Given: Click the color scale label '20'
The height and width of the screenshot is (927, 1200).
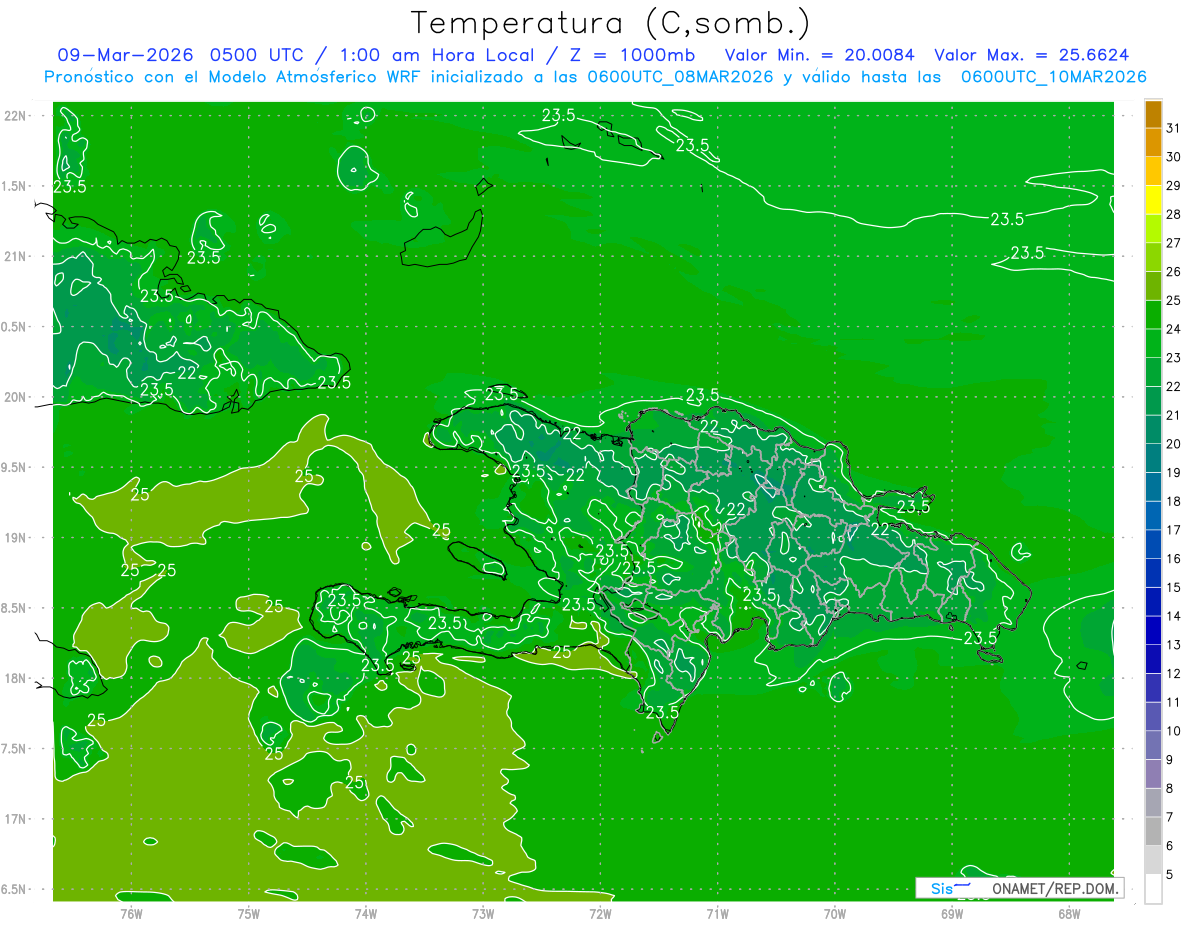Looking at the screenshot, I should coord(1173,444).
